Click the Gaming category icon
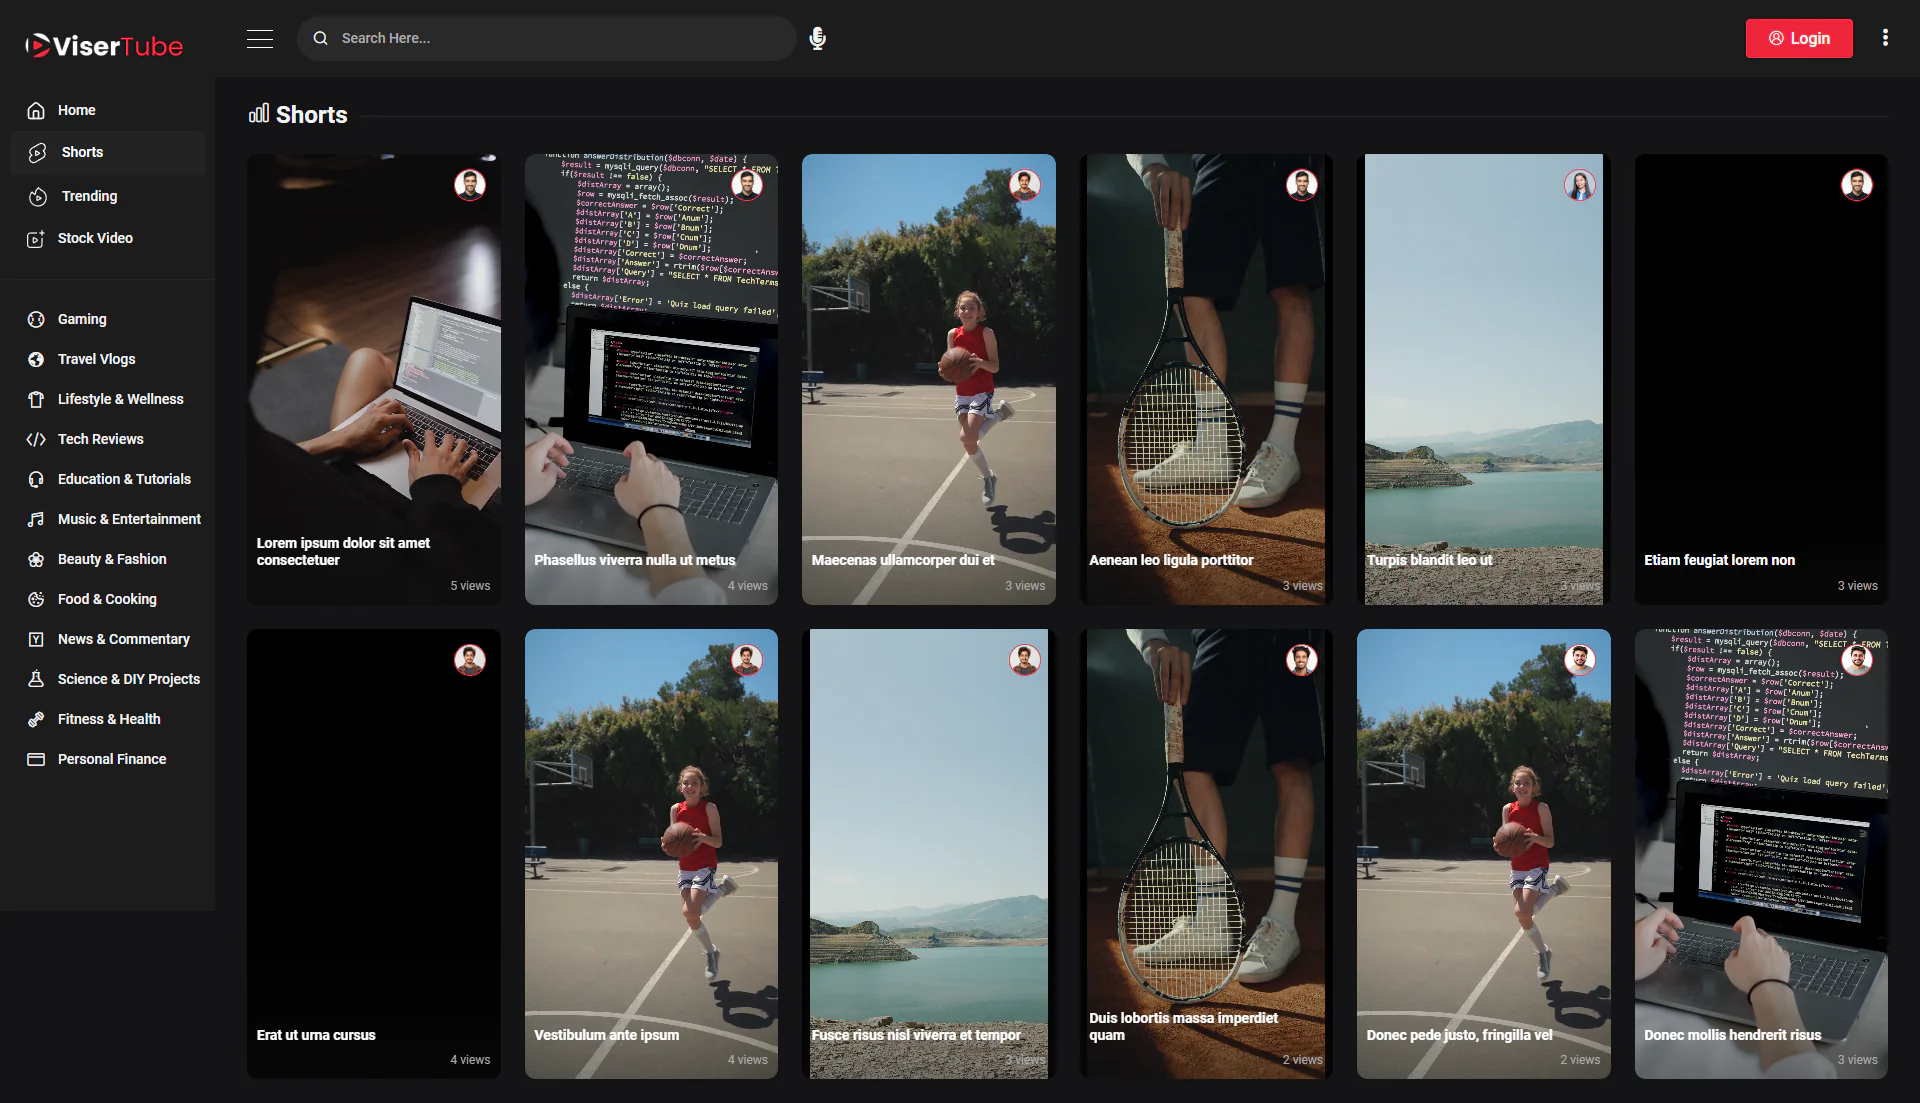 [36, 319]
